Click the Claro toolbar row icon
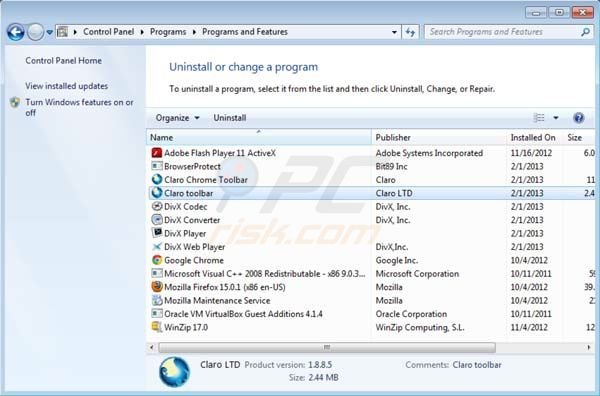Screen dimensions: 600x396 coord(157,193)
